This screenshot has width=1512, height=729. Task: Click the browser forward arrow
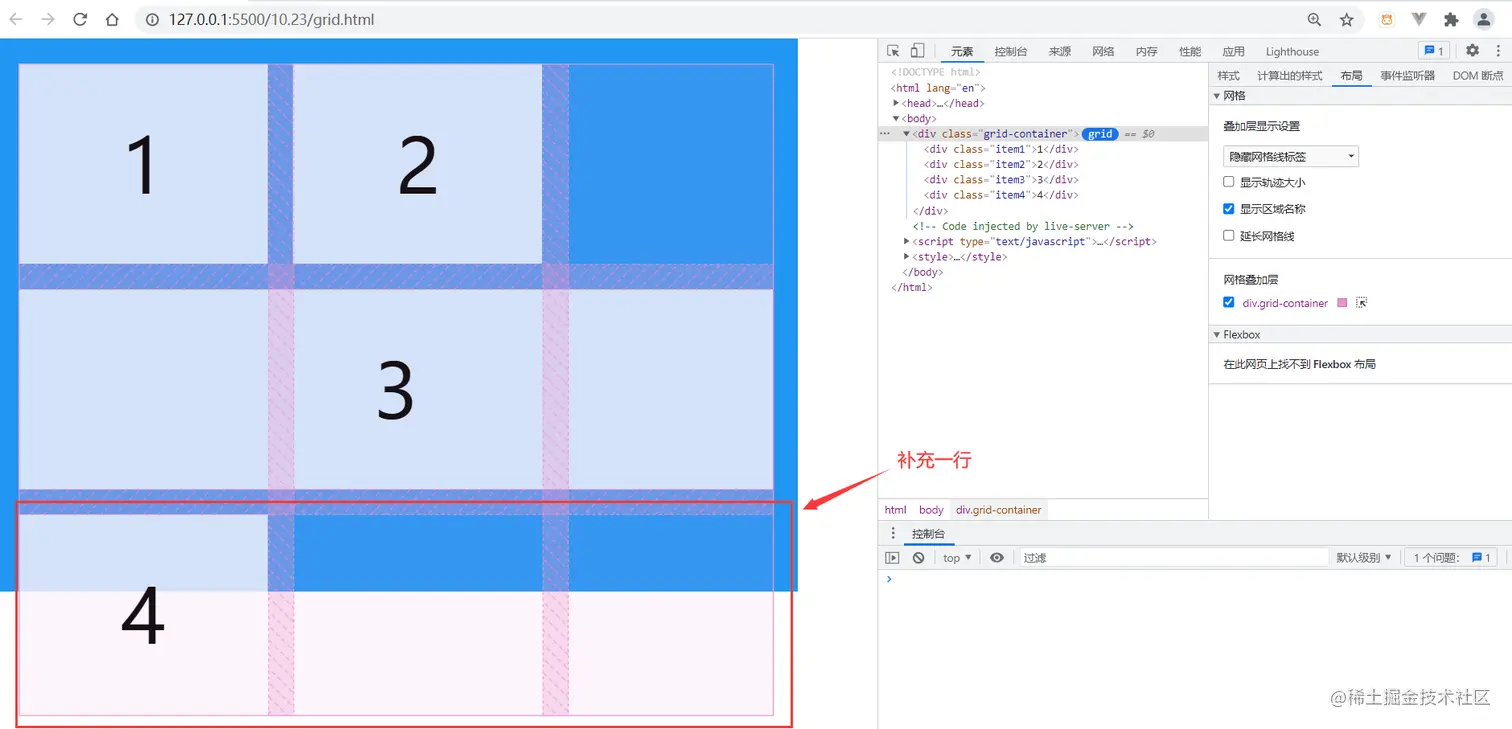pyautogui.click(x=48, y=19)
